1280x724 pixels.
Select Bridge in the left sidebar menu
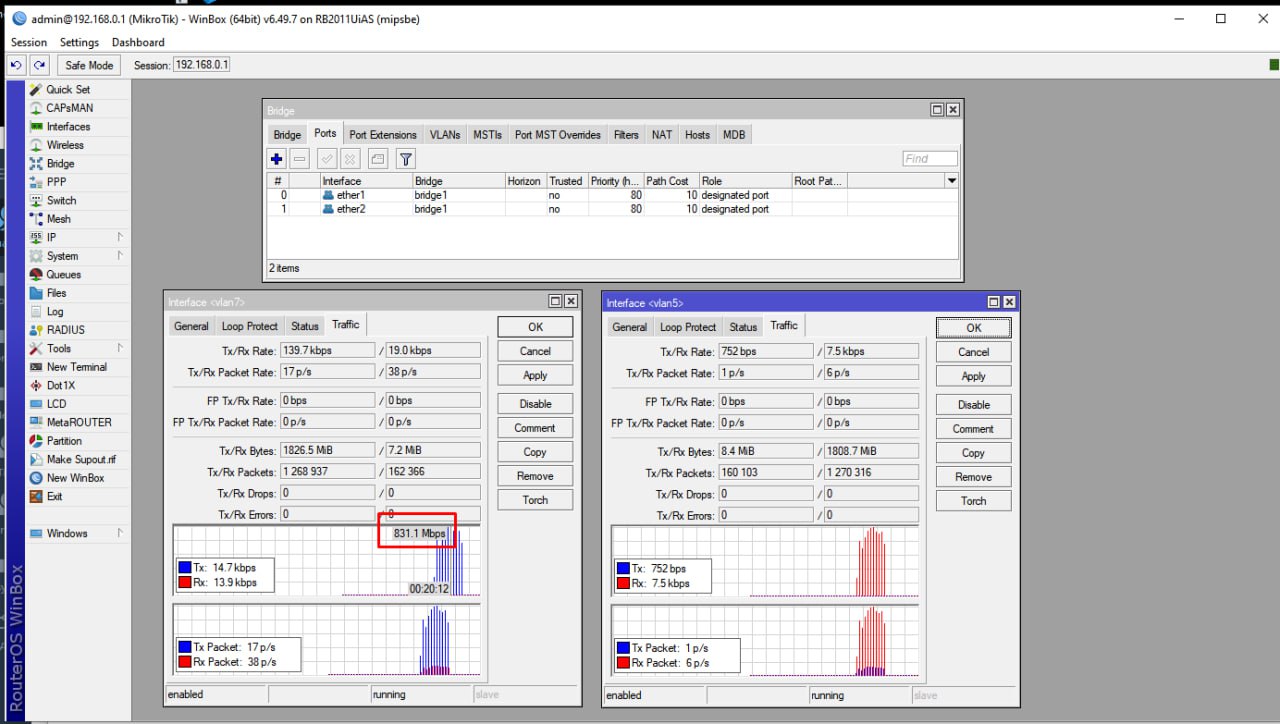[x=60, y=164]
